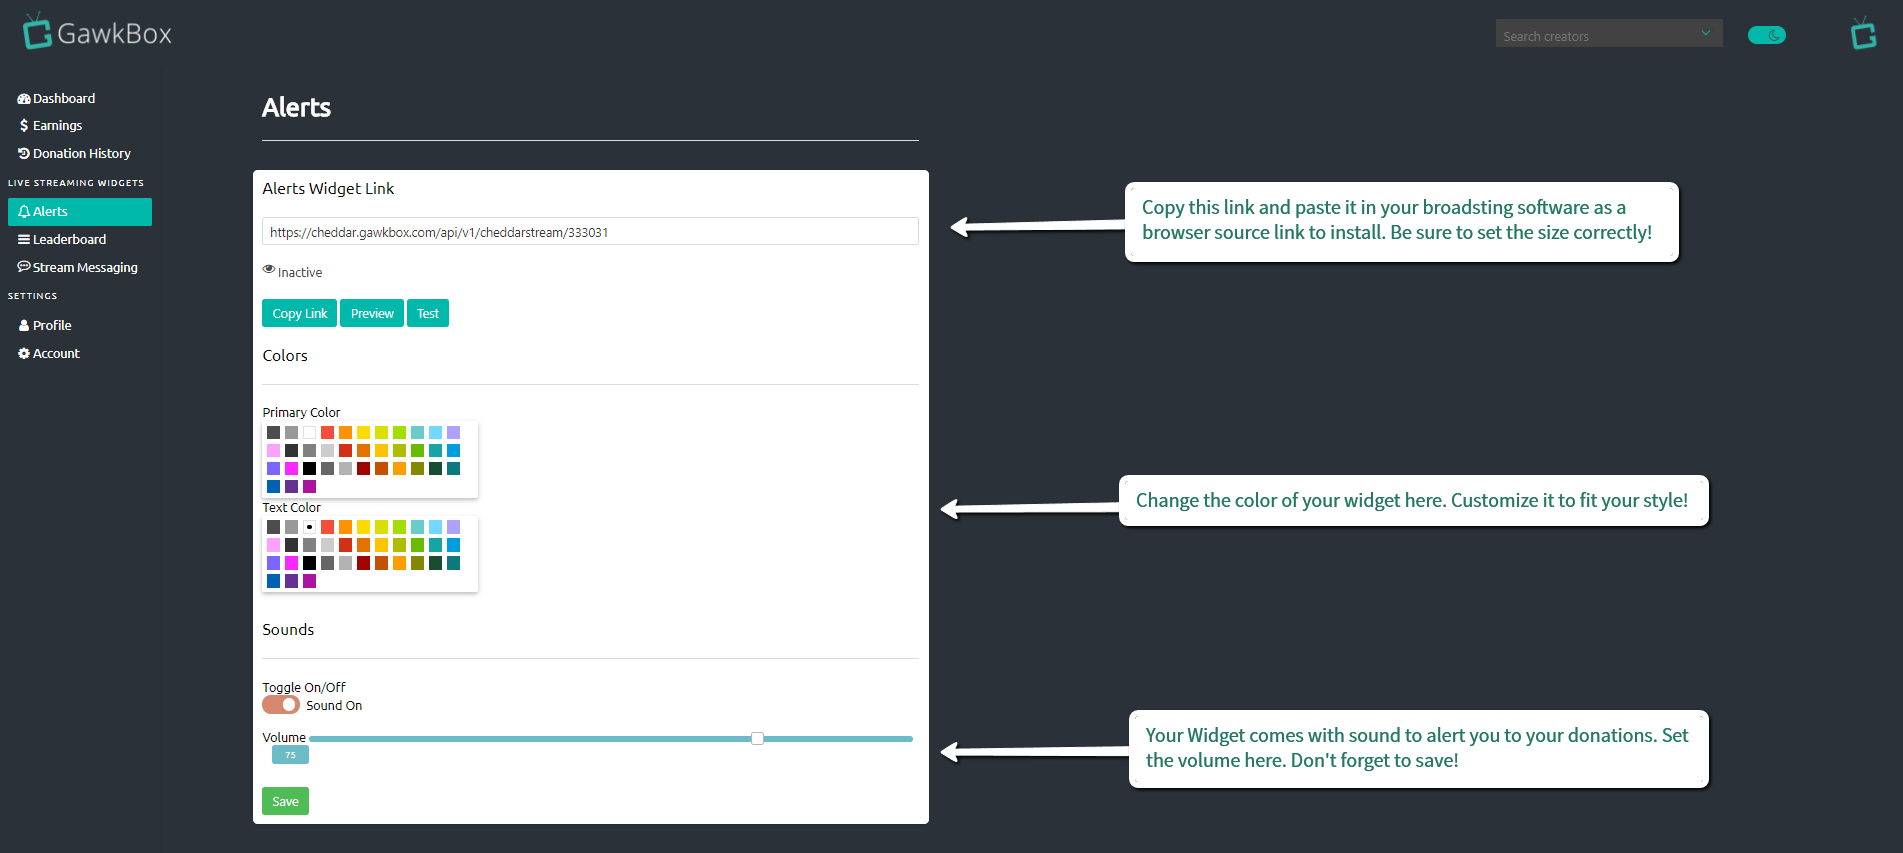
Task: Click the Test button
Action: pyautogui.click(x=428, y=313)
